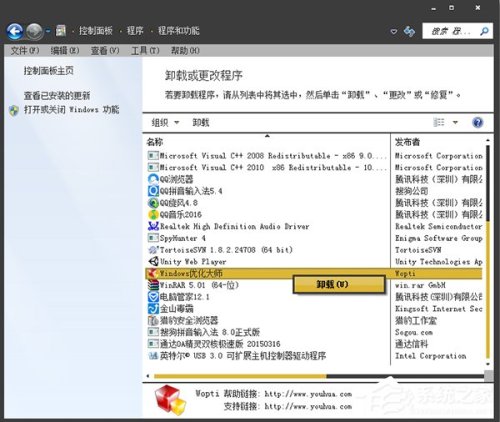
Task: Open the 查看(V) menu
Action: pos(105,51)
